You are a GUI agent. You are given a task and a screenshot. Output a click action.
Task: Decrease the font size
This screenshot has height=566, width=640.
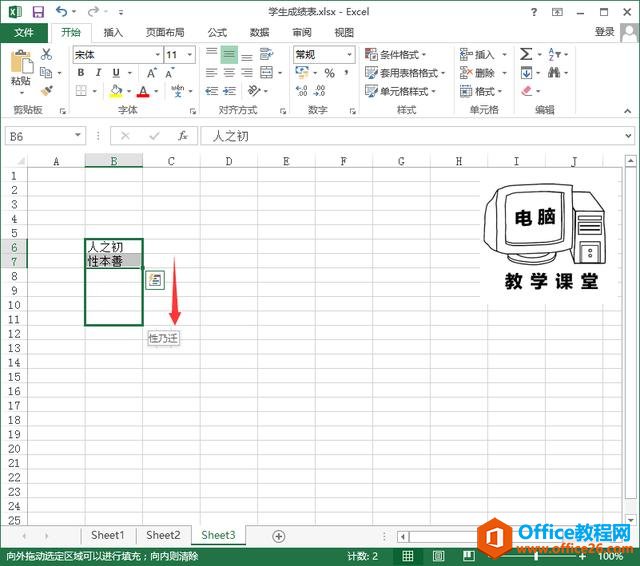tap(169, 73)
